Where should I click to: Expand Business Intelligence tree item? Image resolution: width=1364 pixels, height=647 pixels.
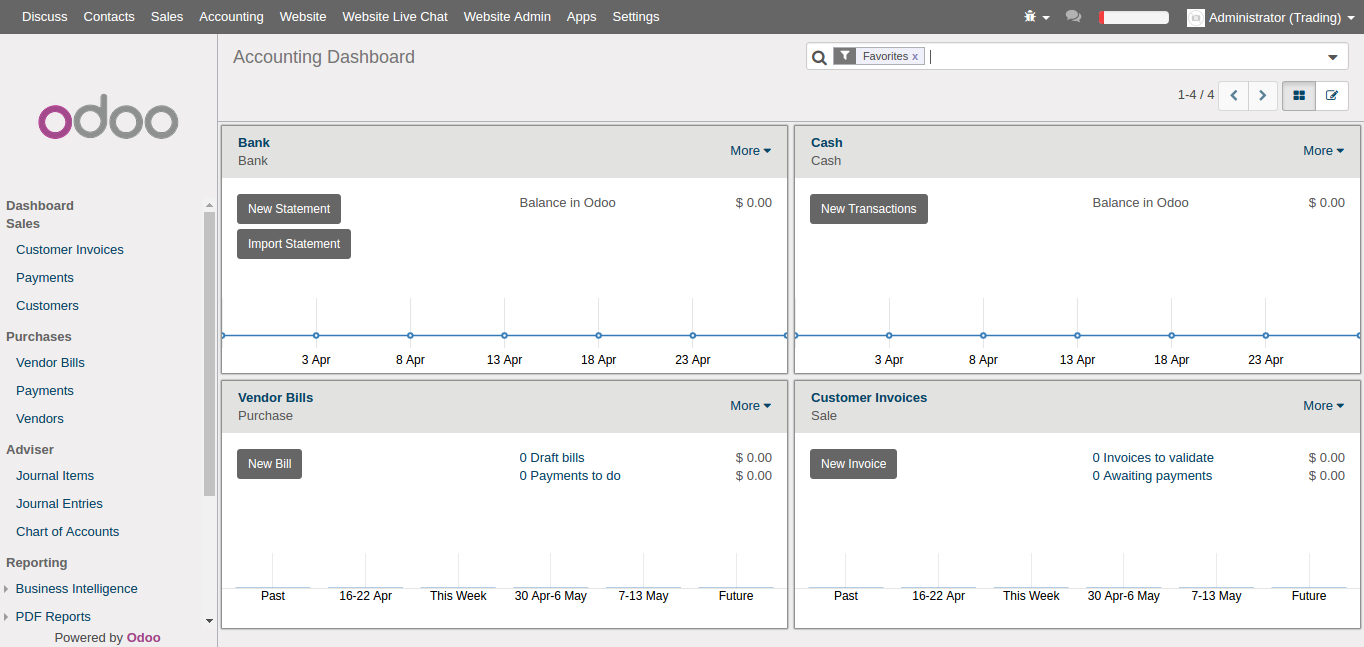click(x=7, y=589)
